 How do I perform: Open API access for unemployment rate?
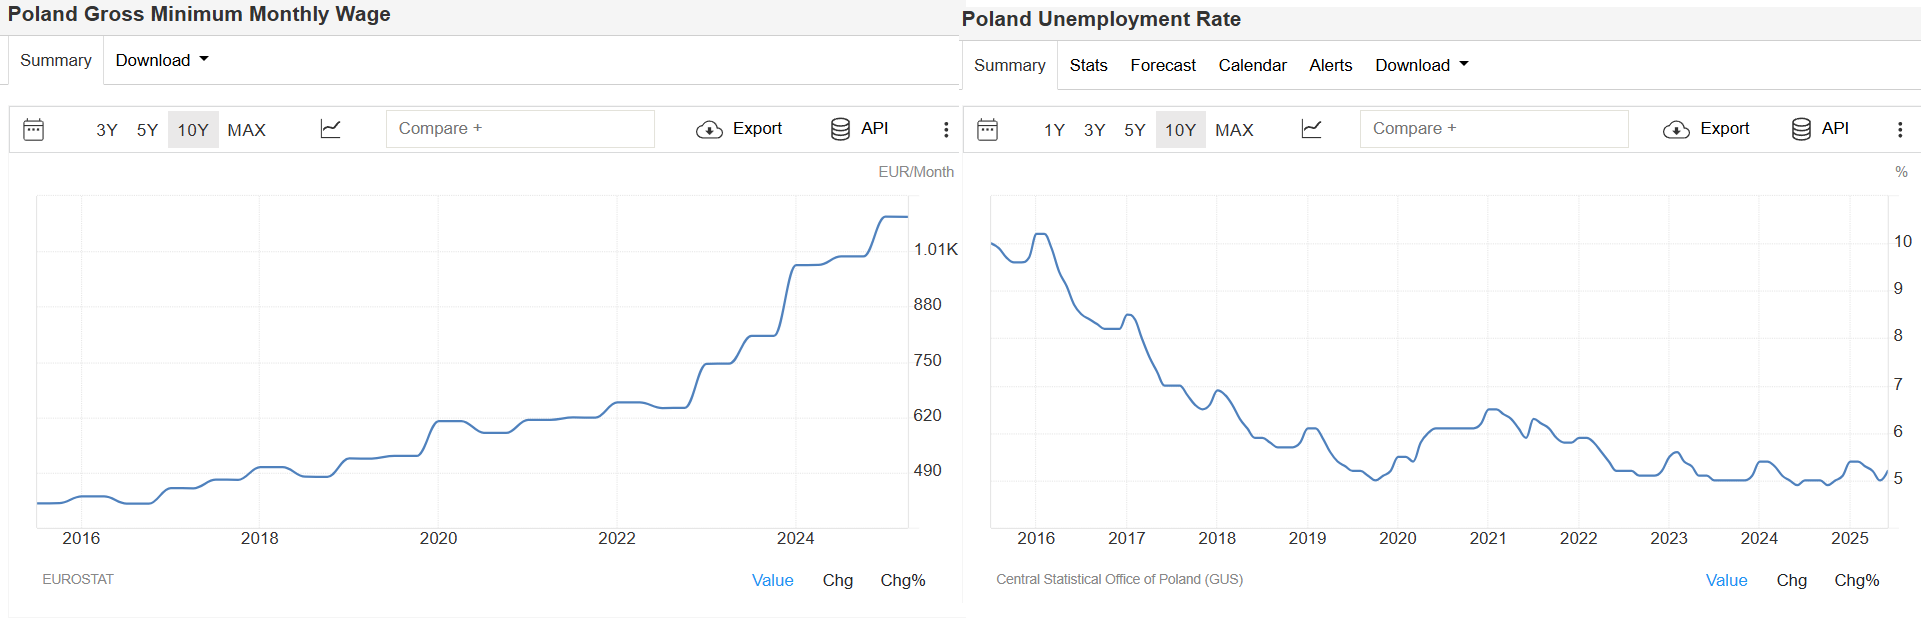[1820, 129]
